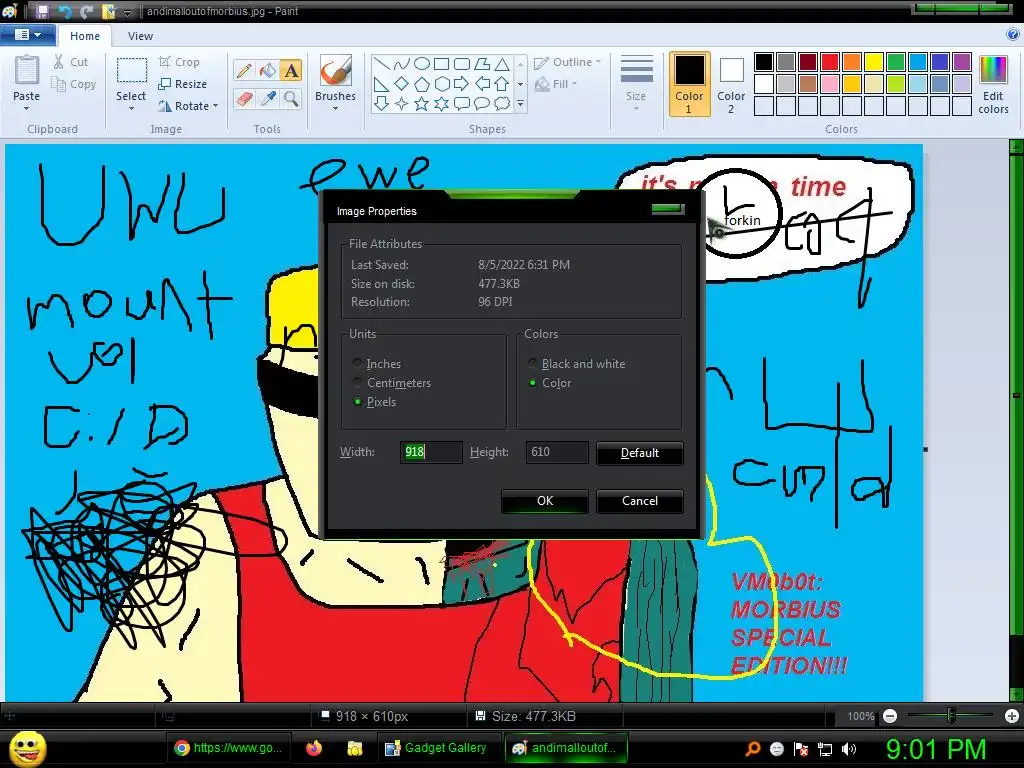Expand the Outline dropdown
The height and width of the screenshot is (768, 1024).
(598, 62)
